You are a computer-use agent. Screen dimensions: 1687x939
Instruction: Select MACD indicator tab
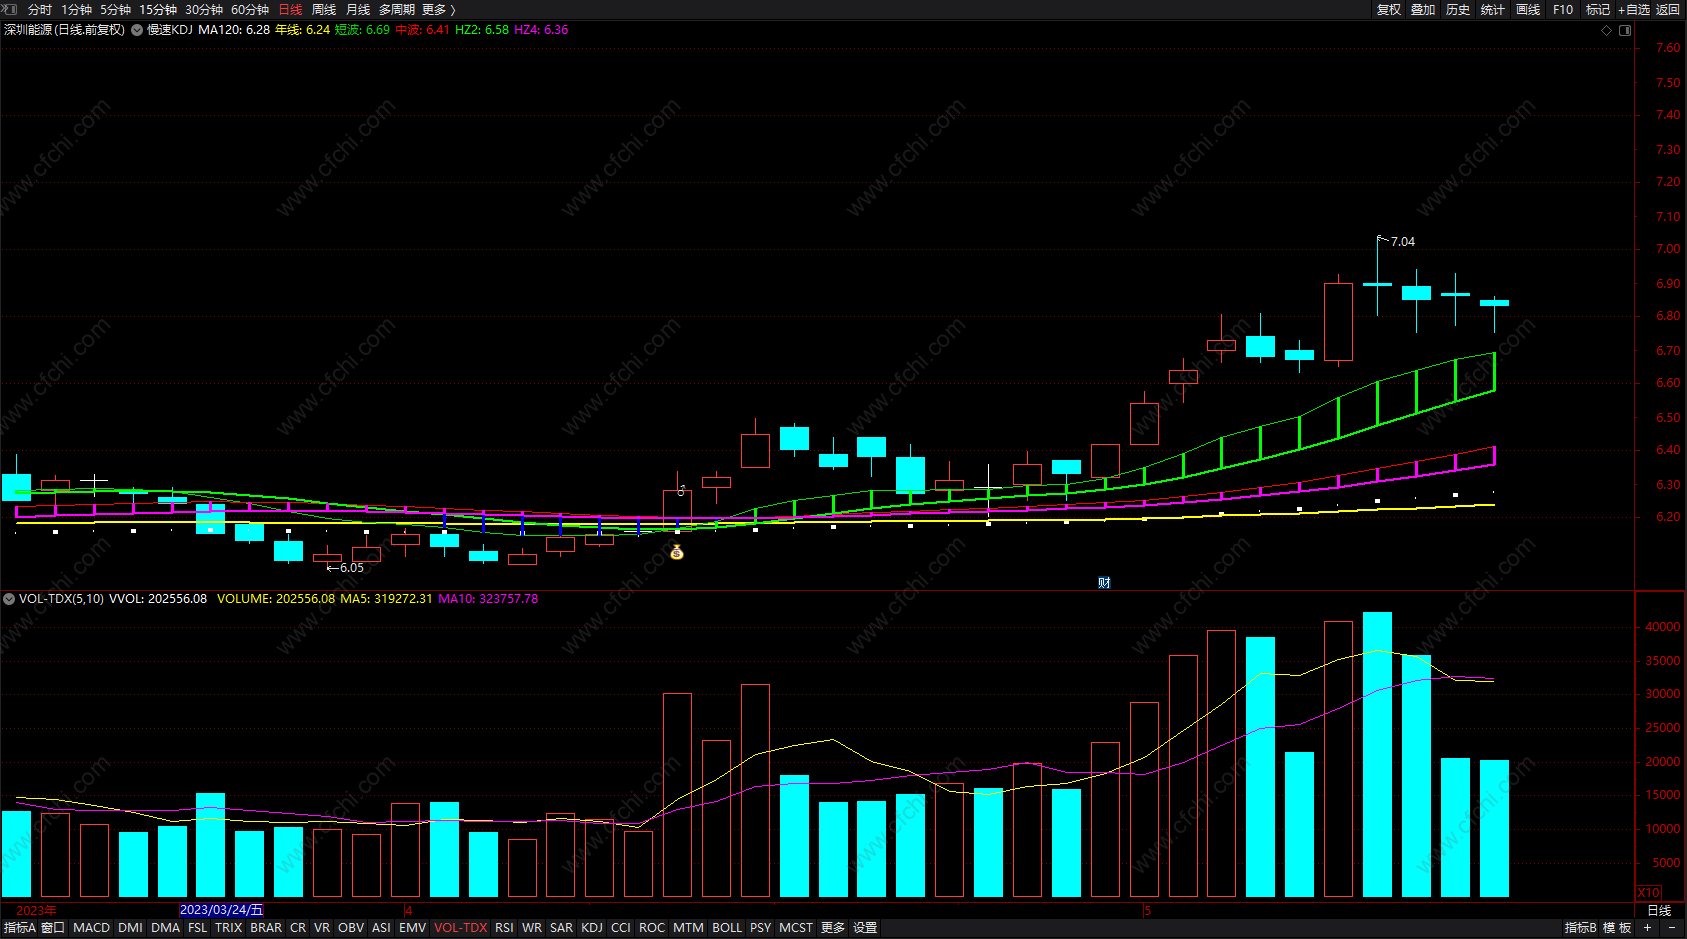pyautogui.click(x=92, y=928)
